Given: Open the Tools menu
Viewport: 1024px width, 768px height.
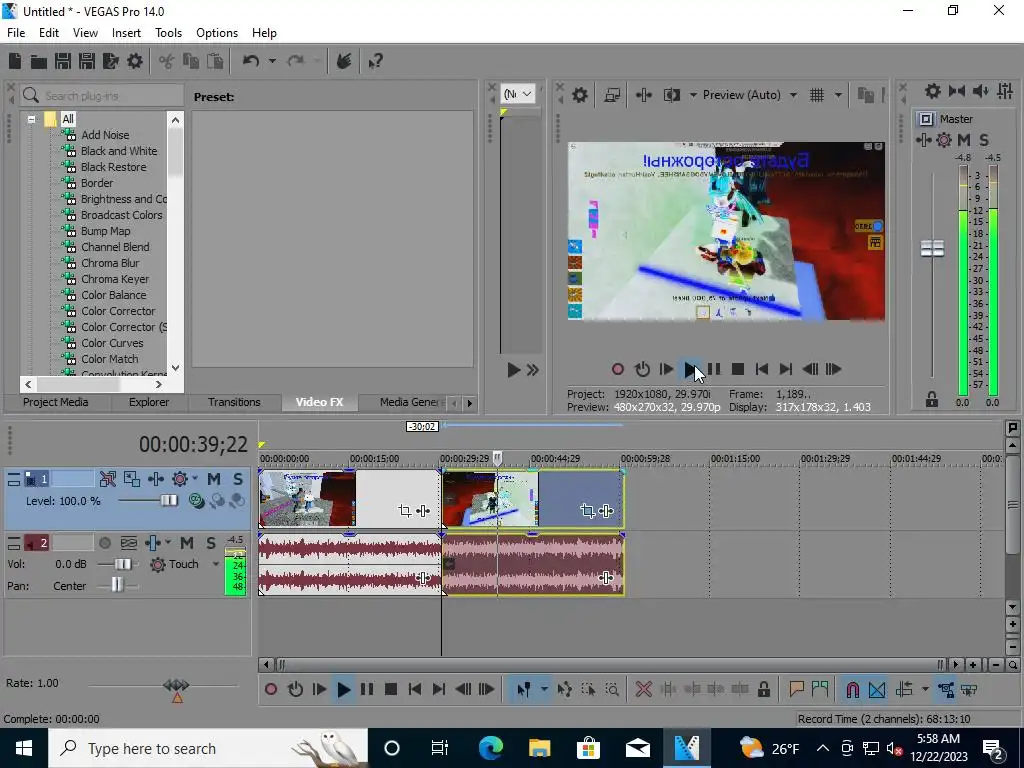Looking at the screenshot, I should pos(168,33).
